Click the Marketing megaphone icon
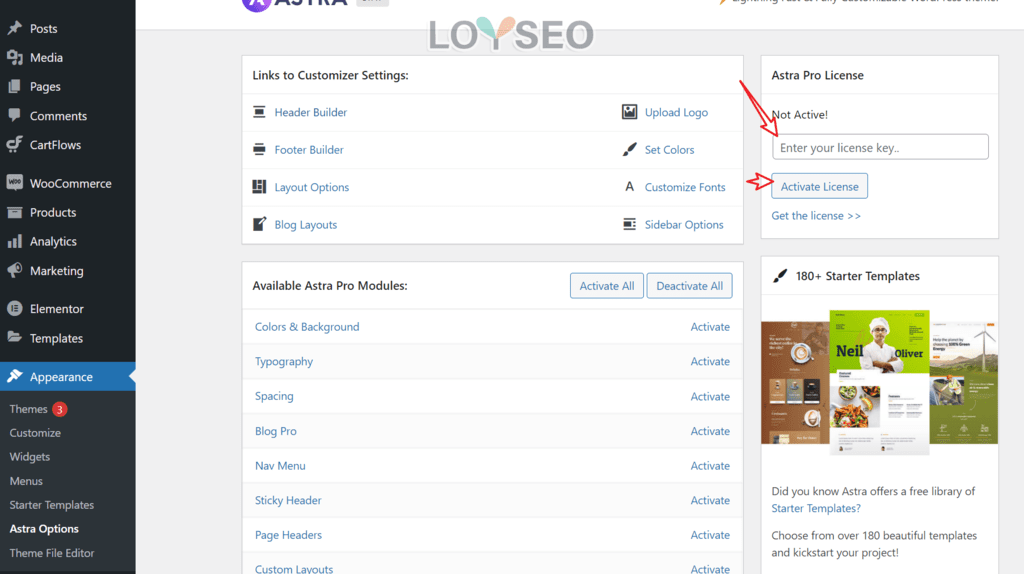This screenshot has width=1024, height=574. click(x=14, y=270)
